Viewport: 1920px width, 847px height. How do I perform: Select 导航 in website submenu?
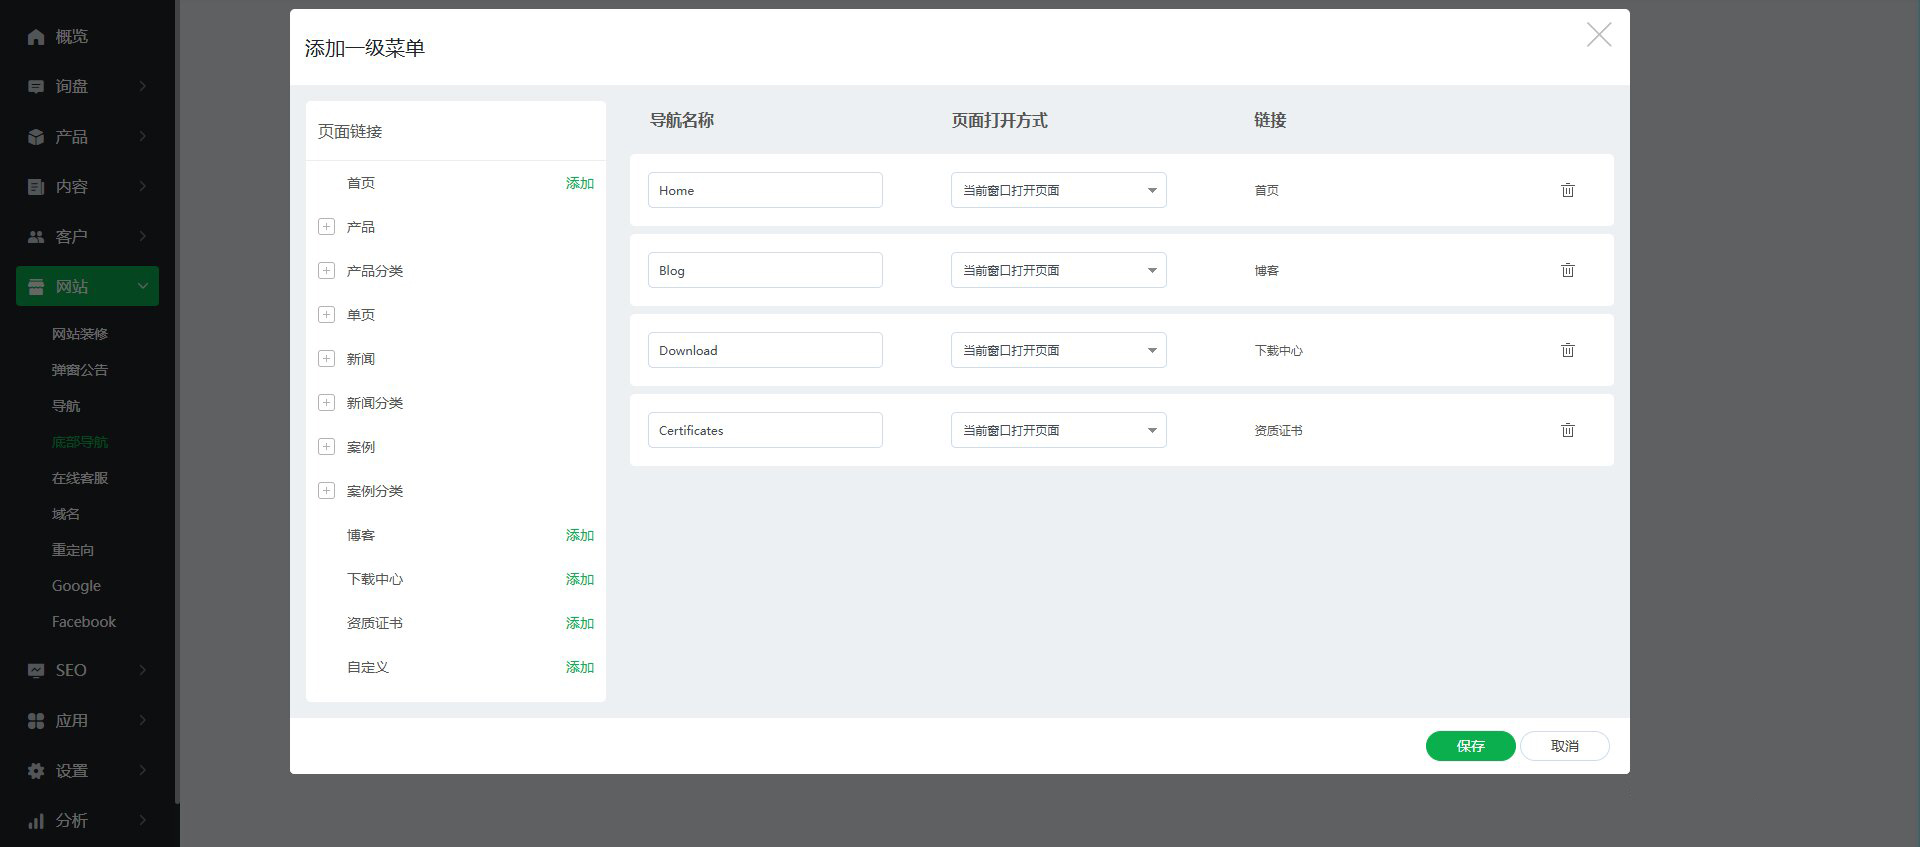pos(66,406)
